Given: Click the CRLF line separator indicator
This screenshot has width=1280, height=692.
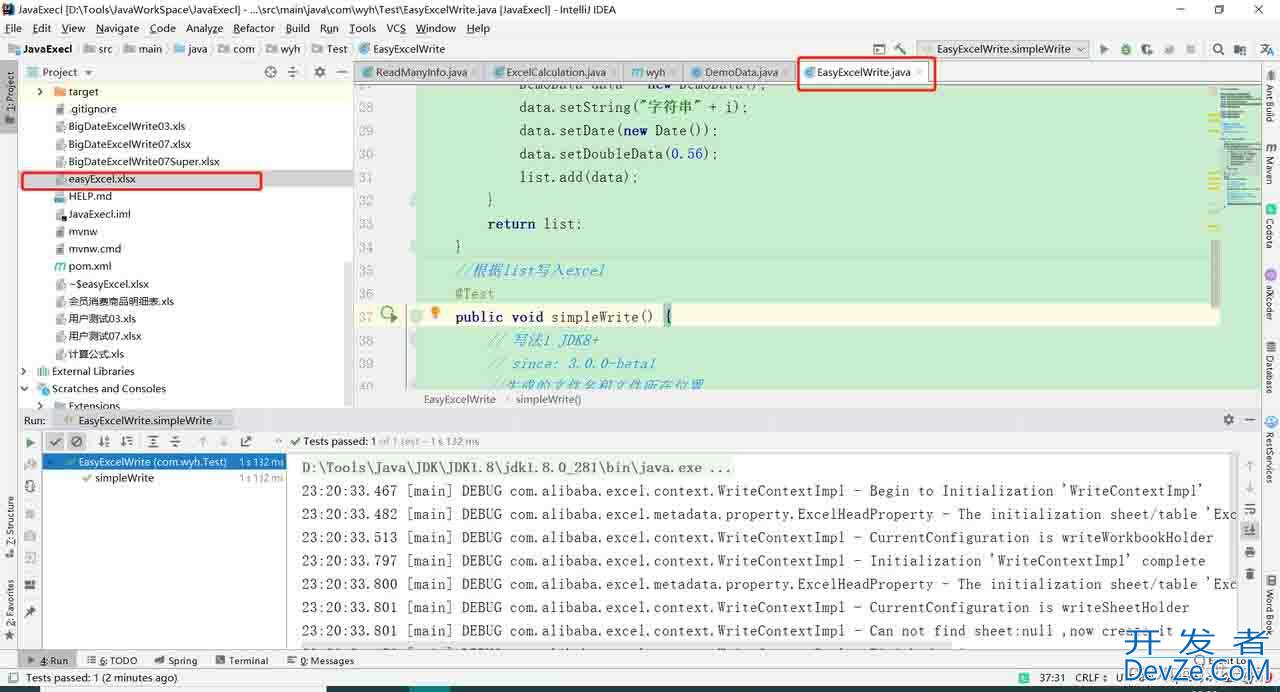Looking at the screenshot, I should (1090, 678).
